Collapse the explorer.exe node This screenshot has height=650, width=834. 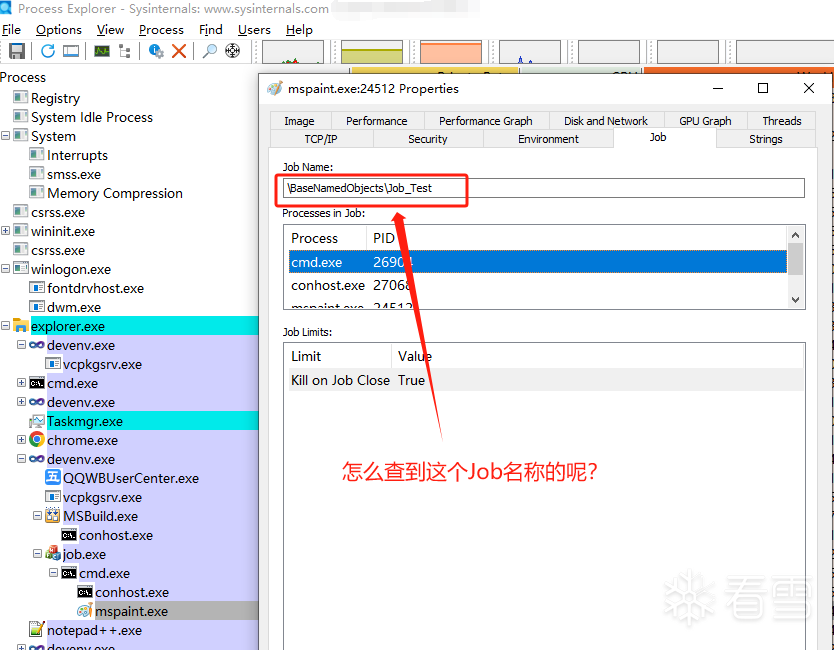5,326
